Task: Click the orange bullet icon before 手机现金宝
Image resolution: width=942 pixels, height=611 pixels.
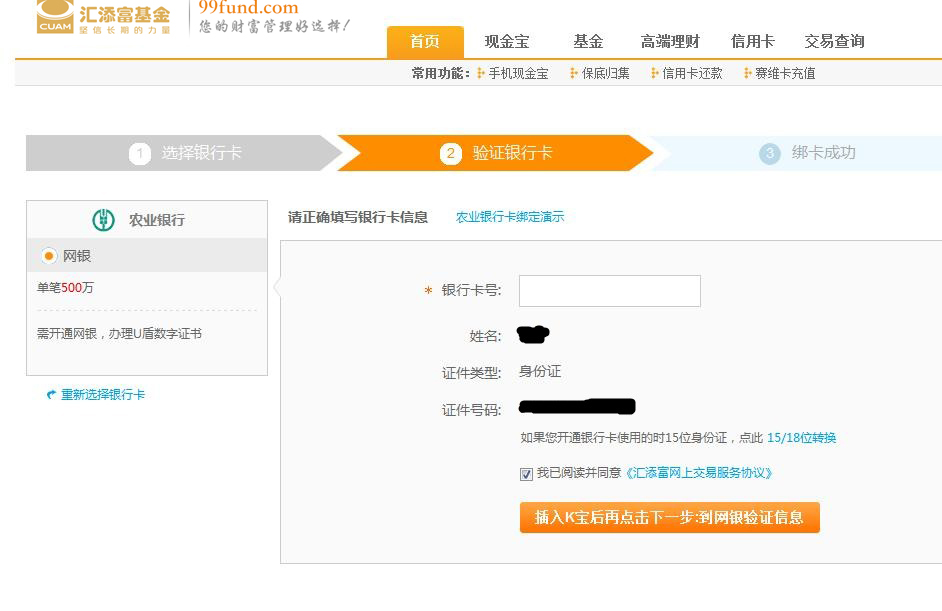Action: (481, 73)
